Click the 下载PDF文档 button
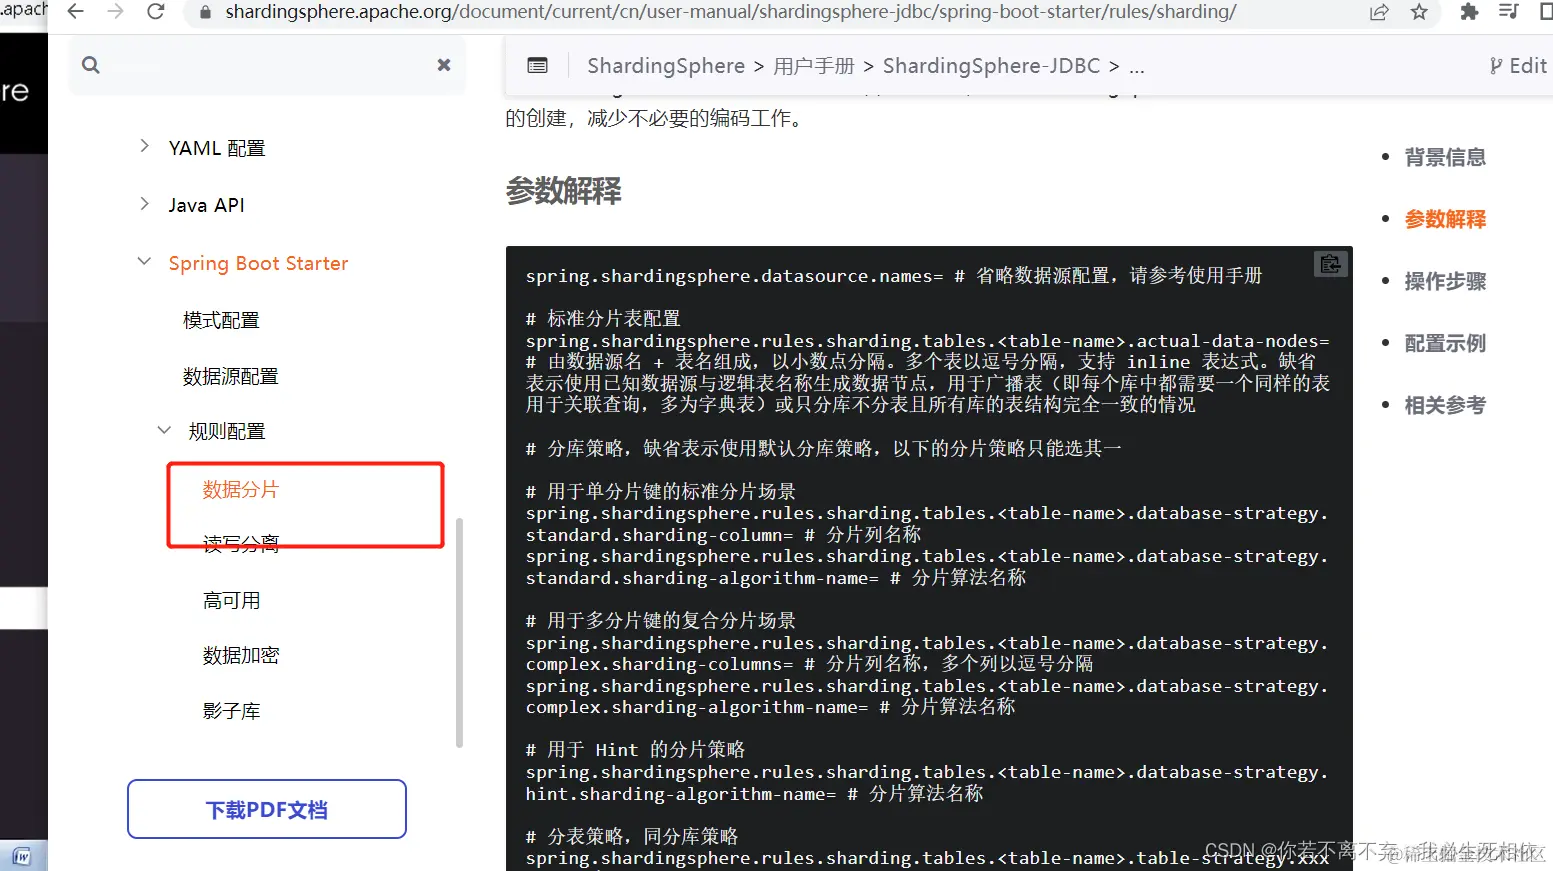The width and height of the screenshot is (1553, 871). [266, 808]
